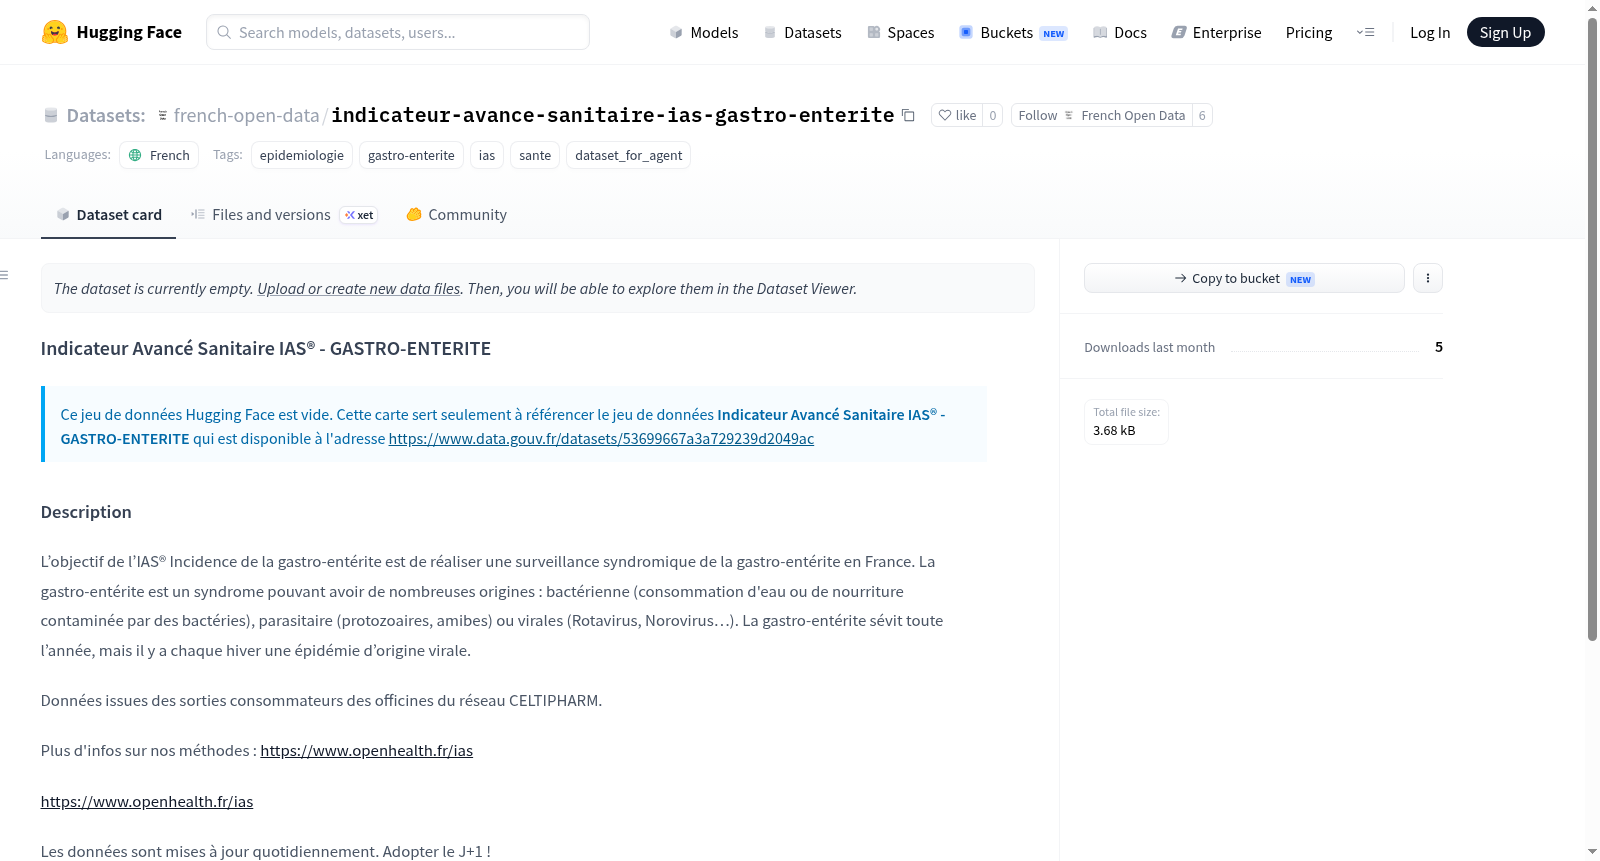
Task: Click the gastro-enterite tag
Action: [x=411, y=155]
